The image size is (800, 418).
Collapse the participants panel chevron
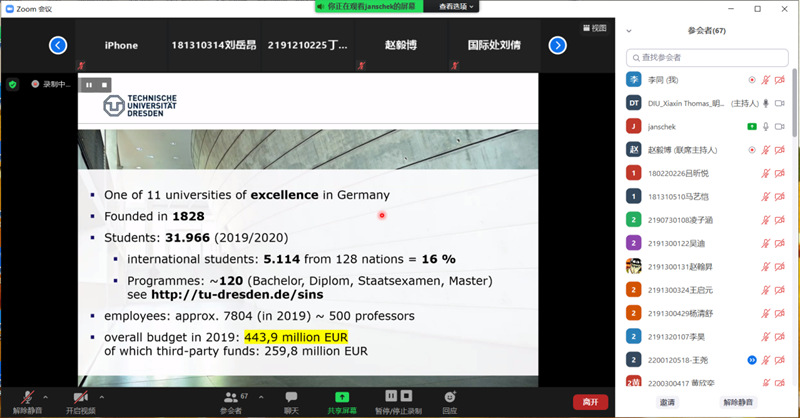pos(630,31)
